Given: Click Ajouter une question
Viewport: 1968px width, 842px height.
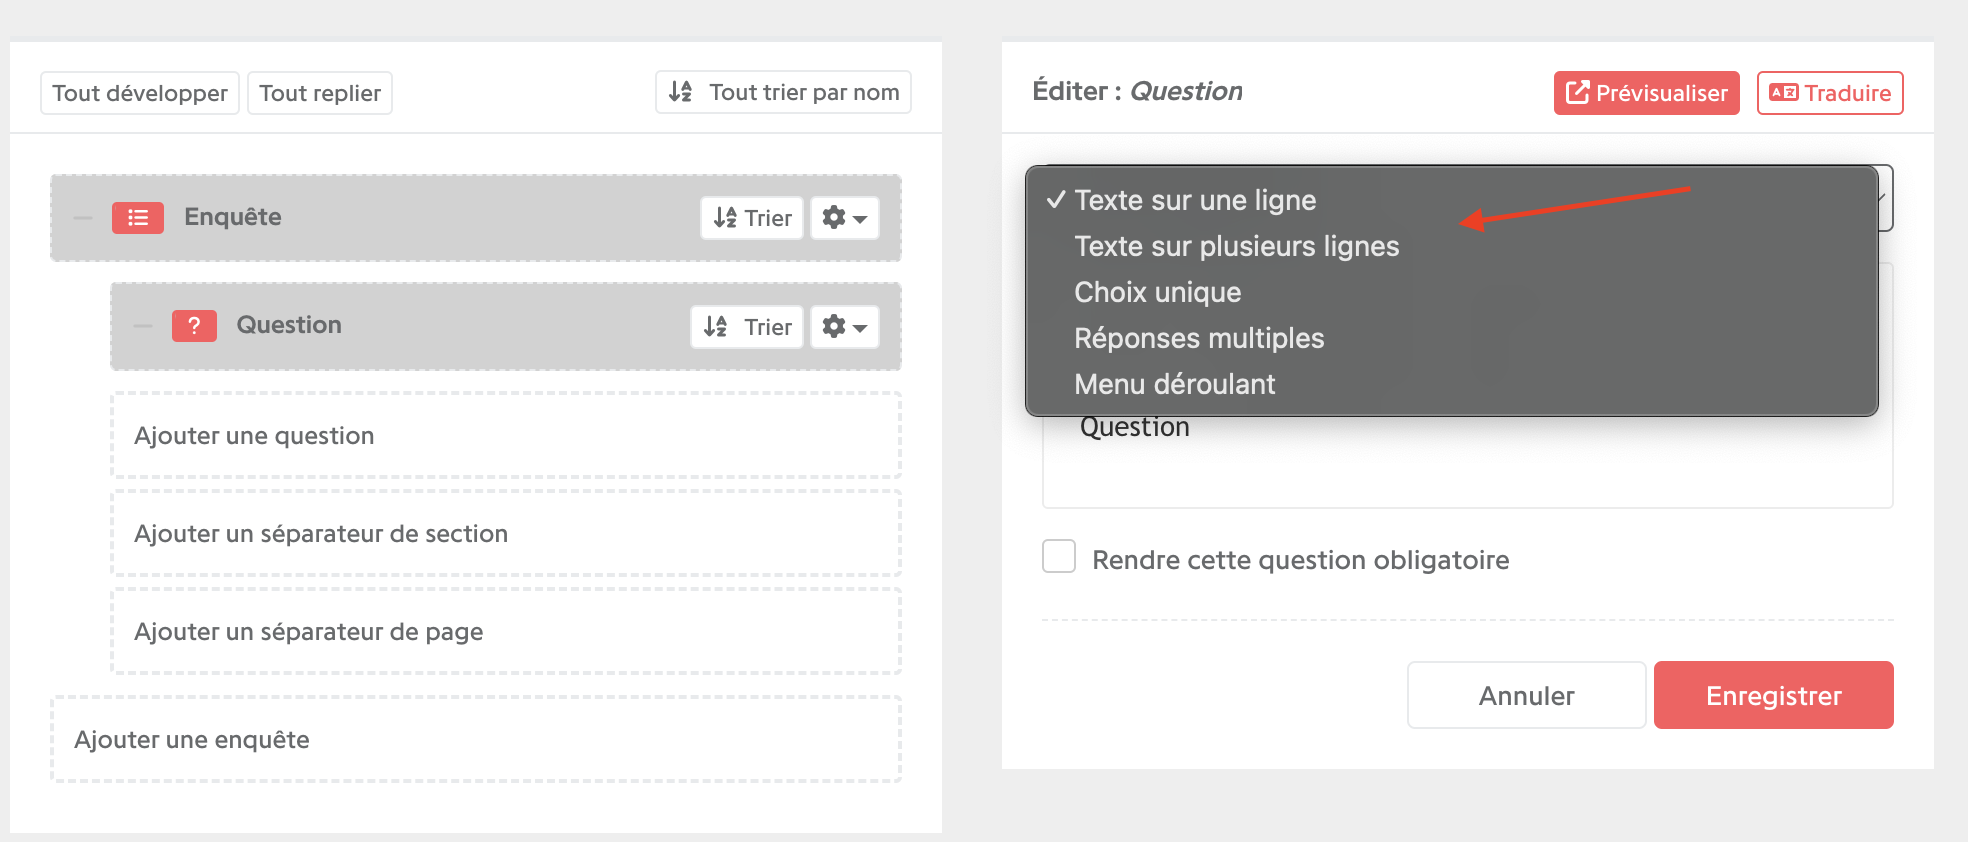Looking at the screenshot, I should (506, 435).
